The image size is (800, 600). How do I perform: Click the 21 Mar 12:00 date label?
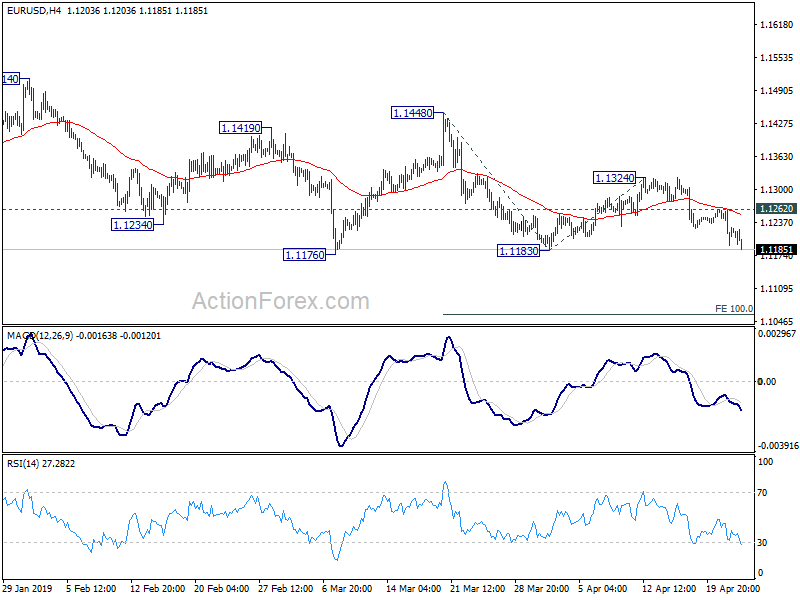coord(478,588)
